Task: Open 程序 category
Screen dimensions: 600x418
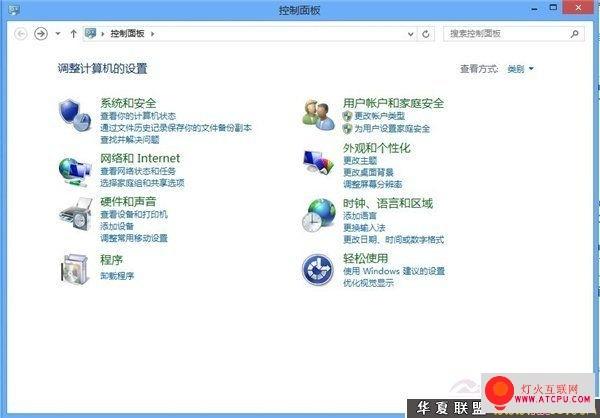Action: (111, 260)
